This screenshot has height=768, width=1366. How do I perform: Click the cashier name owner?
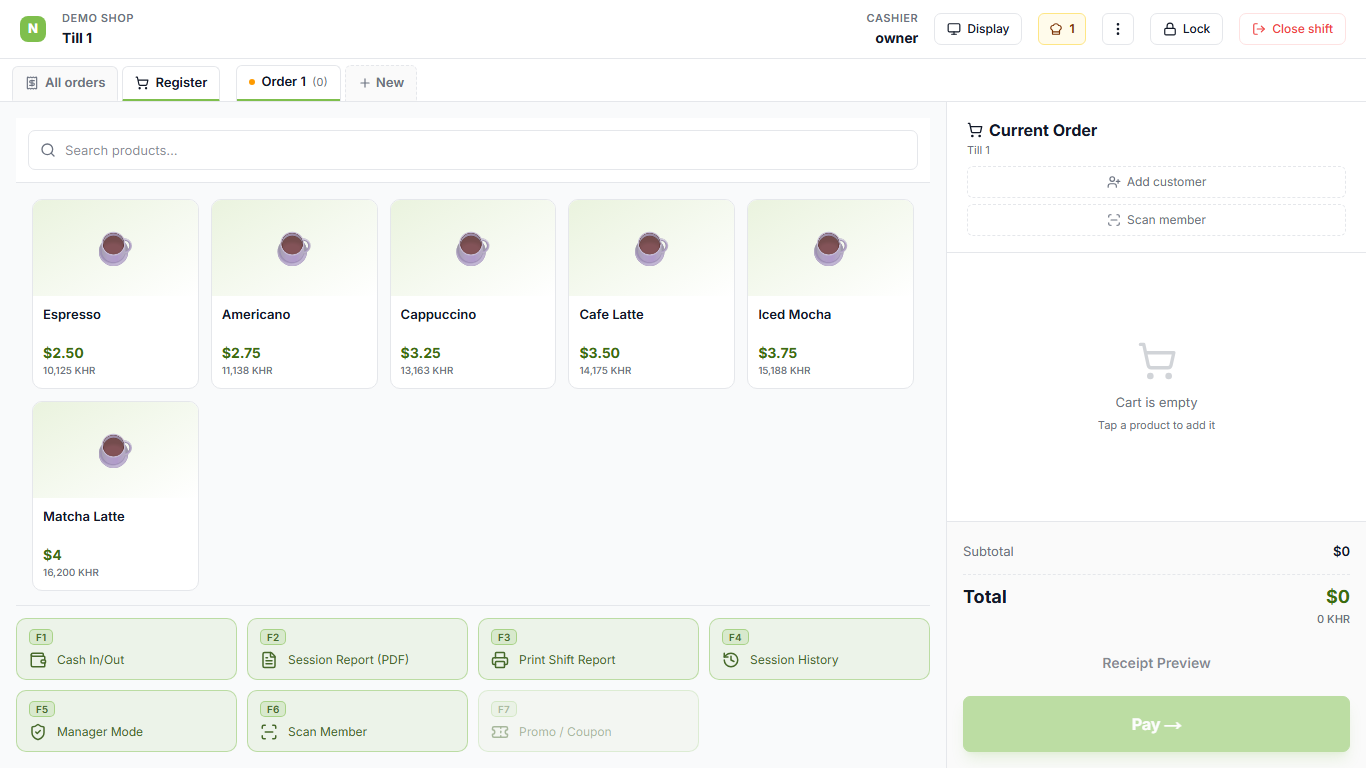[897, 38]
